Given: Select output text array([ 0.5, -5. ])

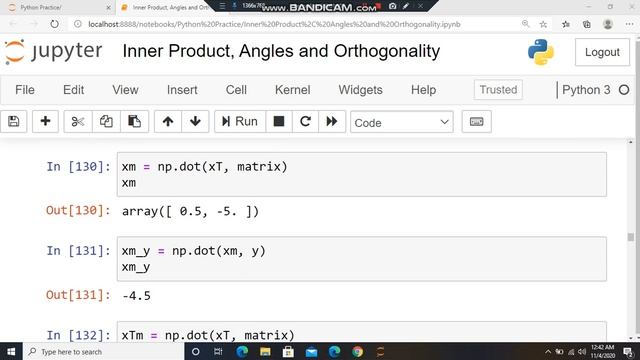Looking at the screenshot, I should click(x=190, y=211).
